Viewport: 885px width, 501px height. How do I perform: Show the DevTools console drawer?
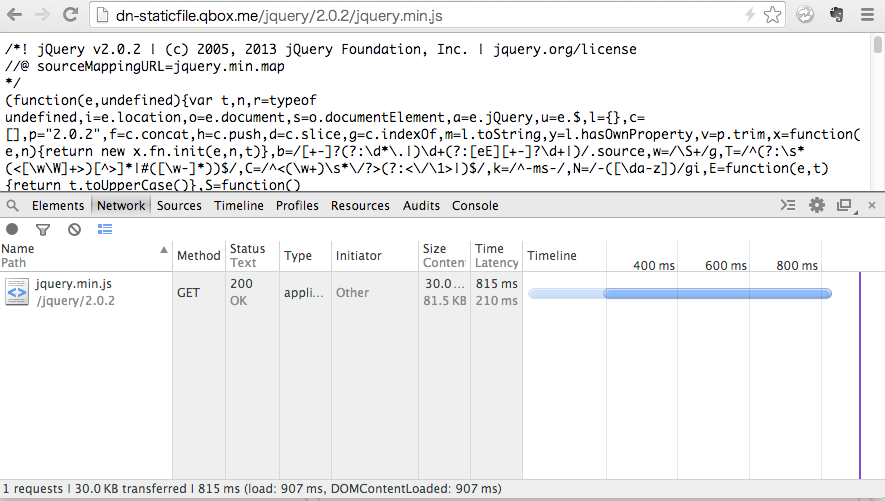point(788,205)
